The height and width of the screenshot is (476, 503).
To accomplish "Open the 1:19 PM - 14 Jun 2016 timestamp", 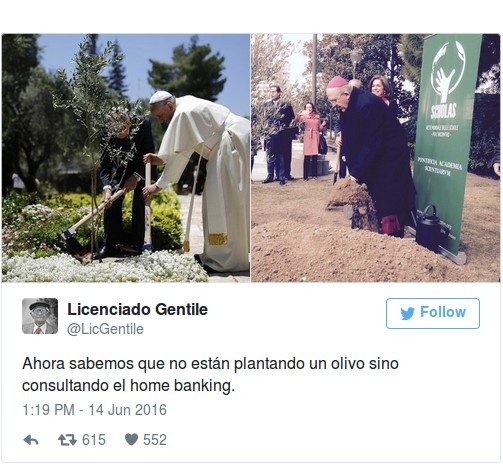I will pyautogui.click(x=94, y=410).
